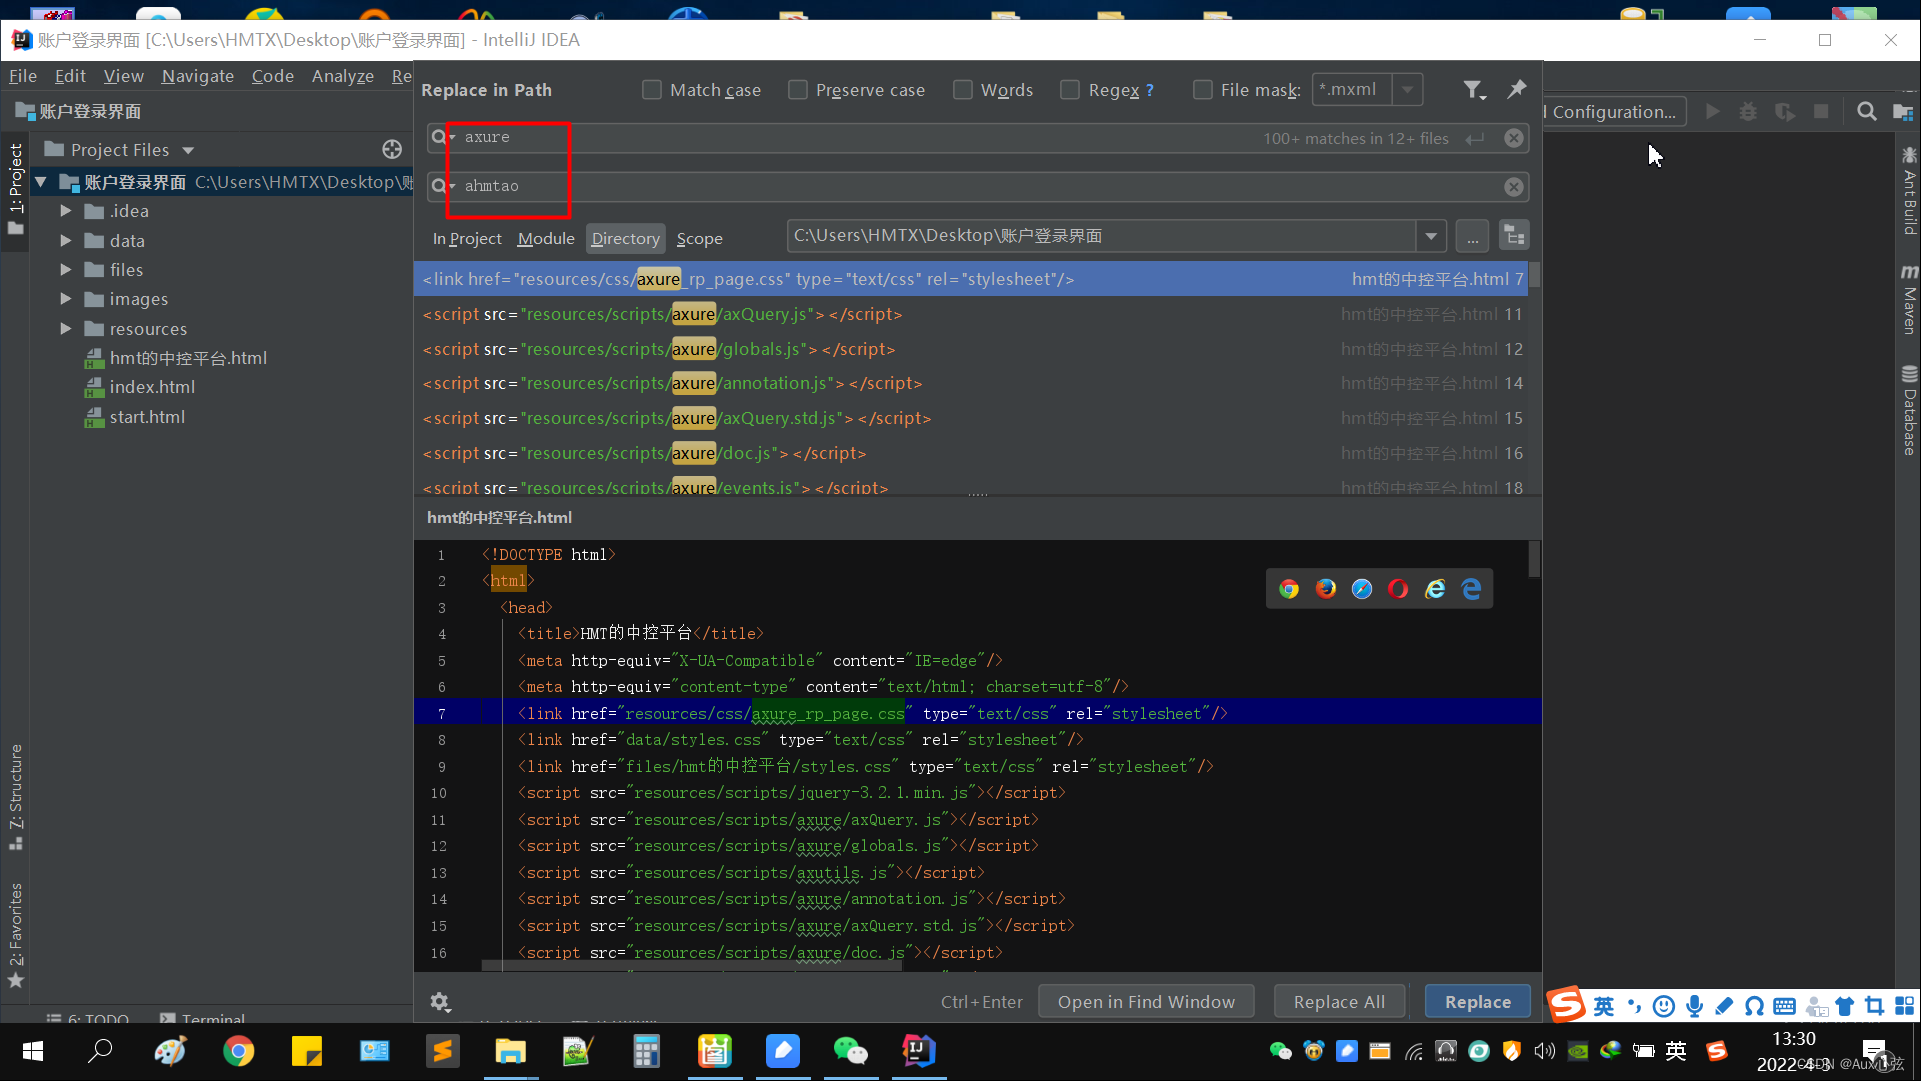Open start.html in project tree
Screen dimensions: 1921x1081
click(147, 417)
